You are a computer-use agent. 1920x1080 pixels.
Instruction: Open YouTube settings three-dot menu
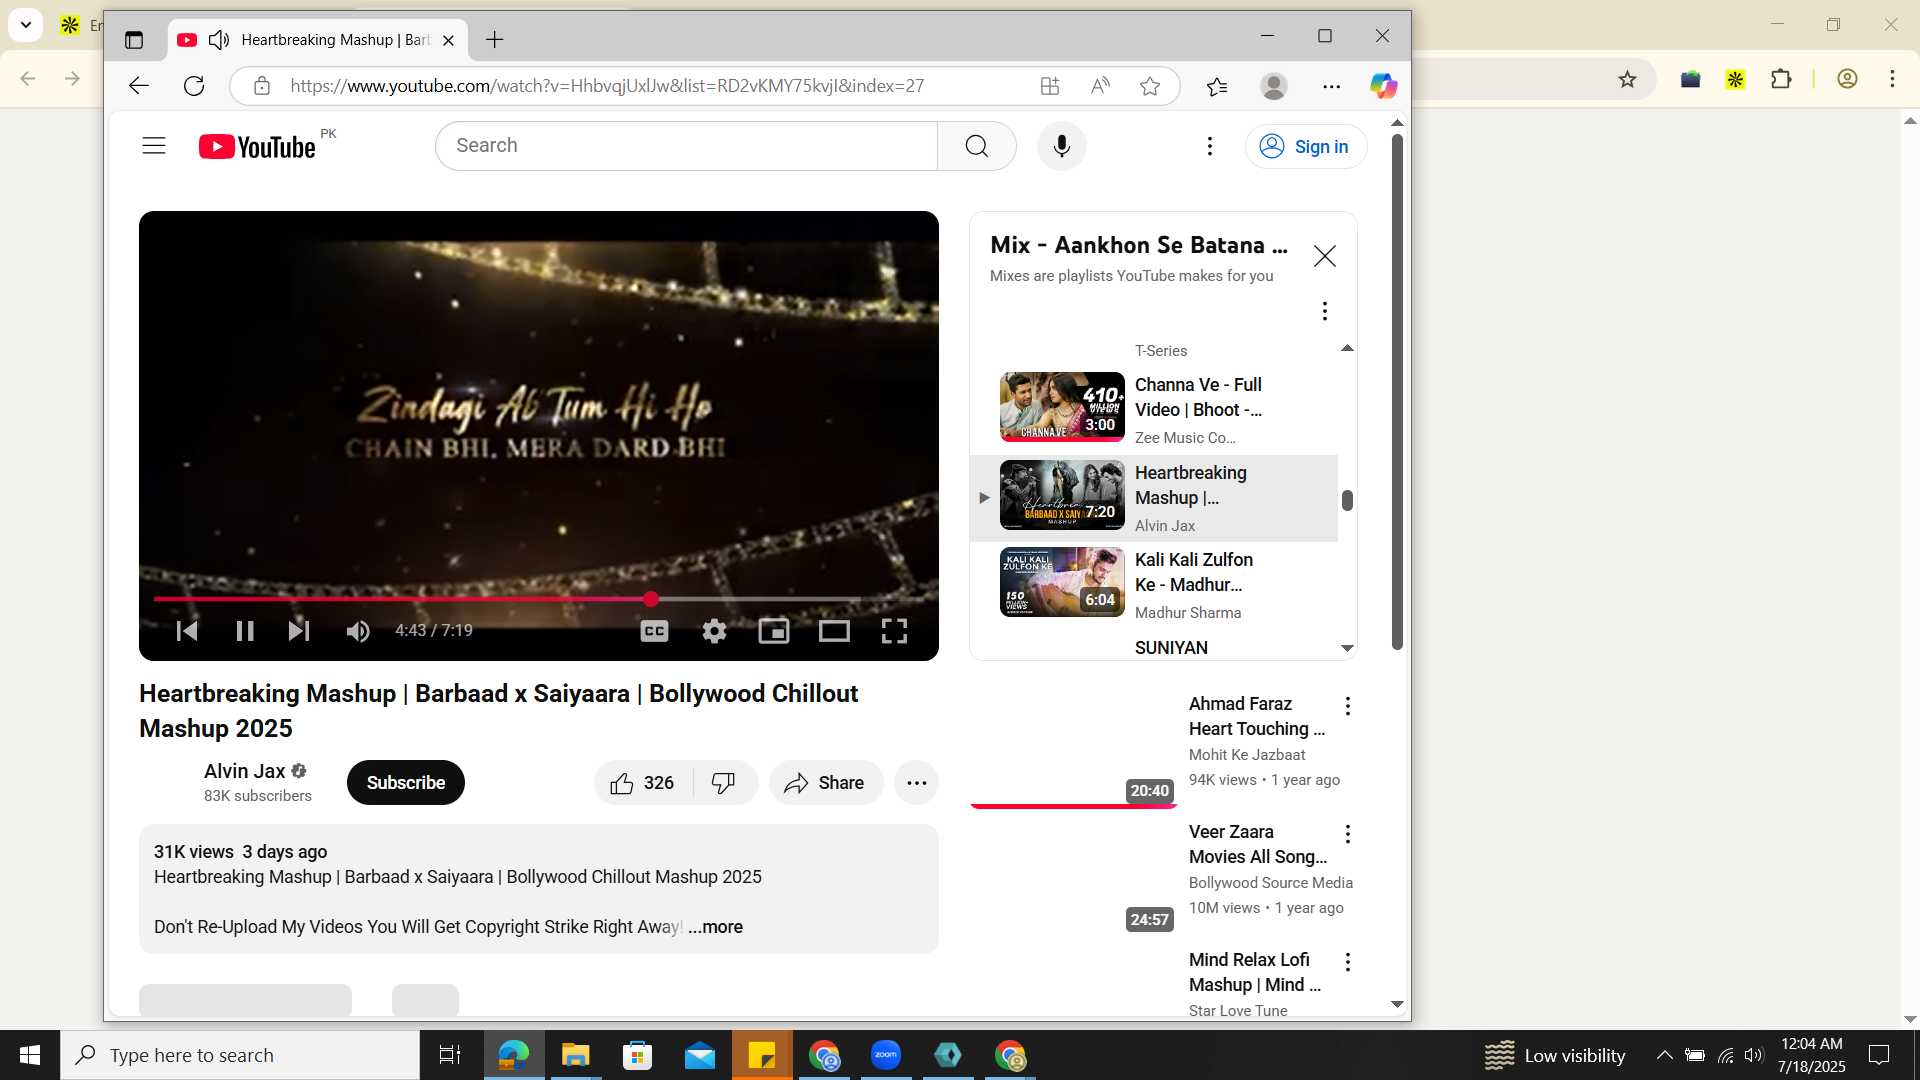tap(1210, 146)
